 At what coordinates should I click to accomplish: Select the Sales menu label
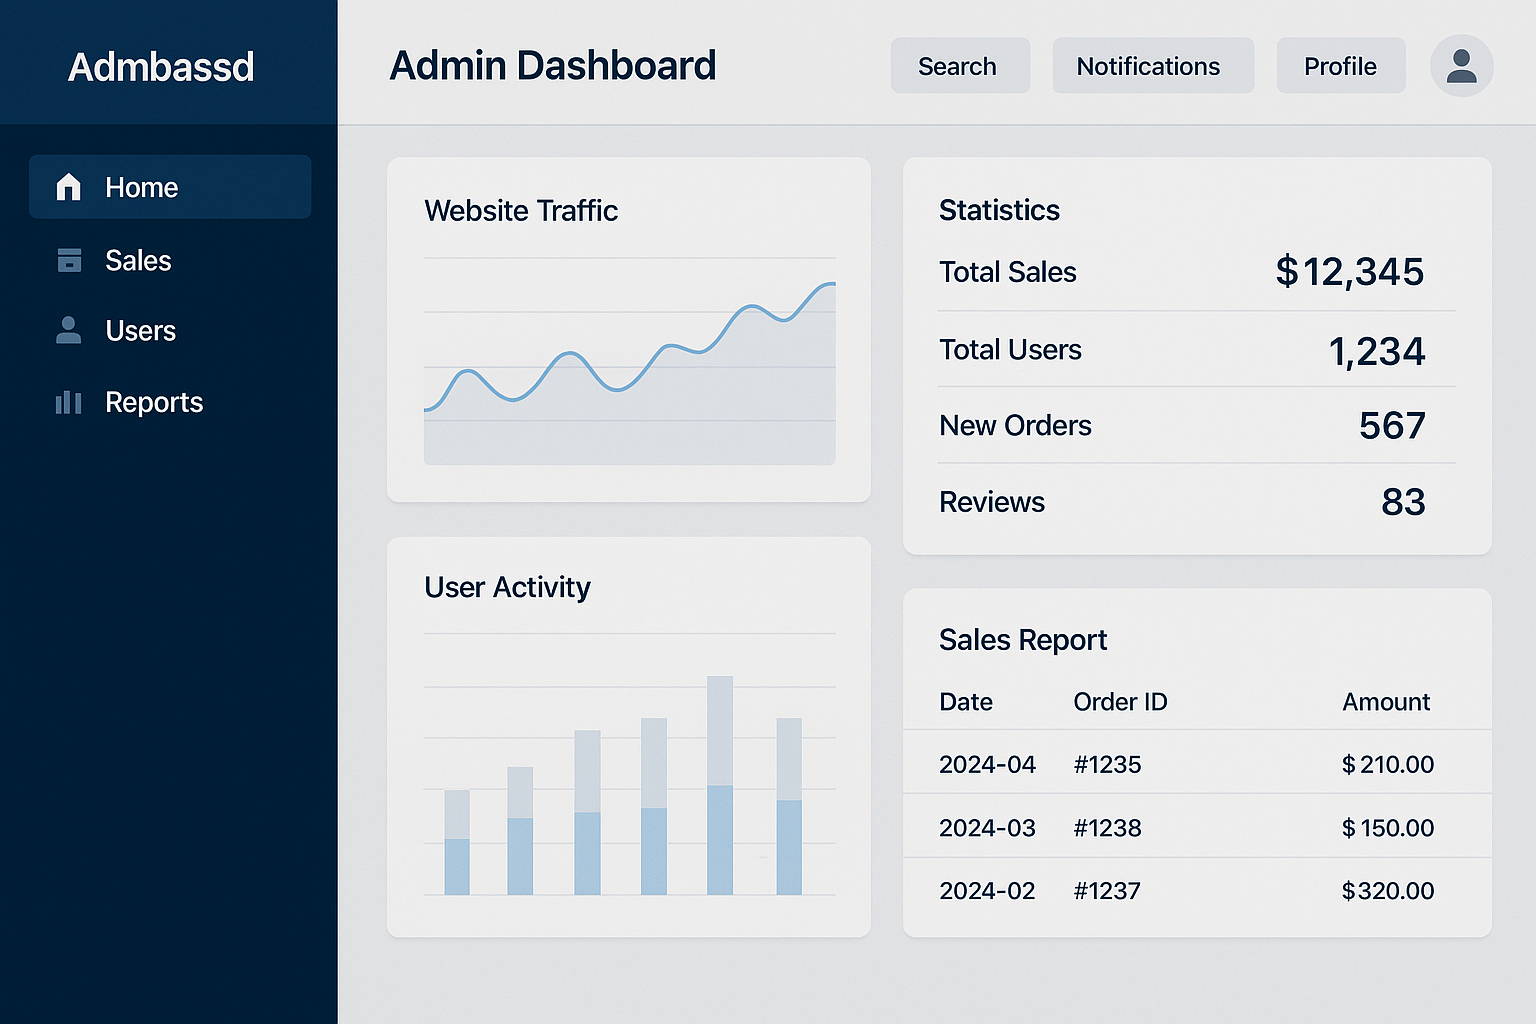tap(138, 261)
